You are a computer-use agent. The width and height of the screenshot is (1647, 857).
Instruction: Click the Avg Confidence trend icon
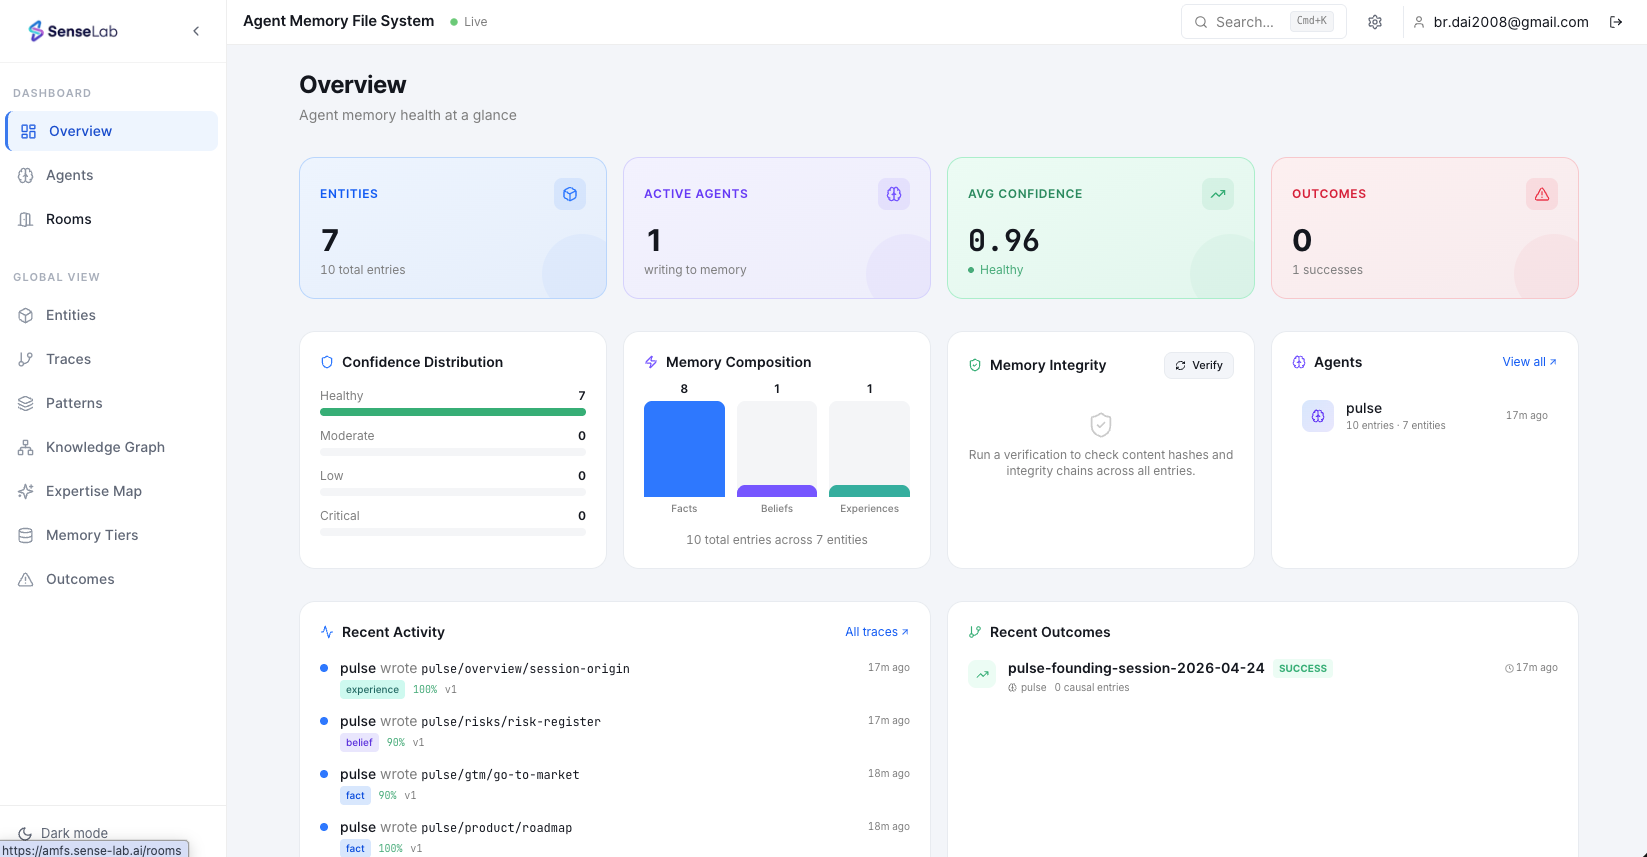[x=1218, y=194]
